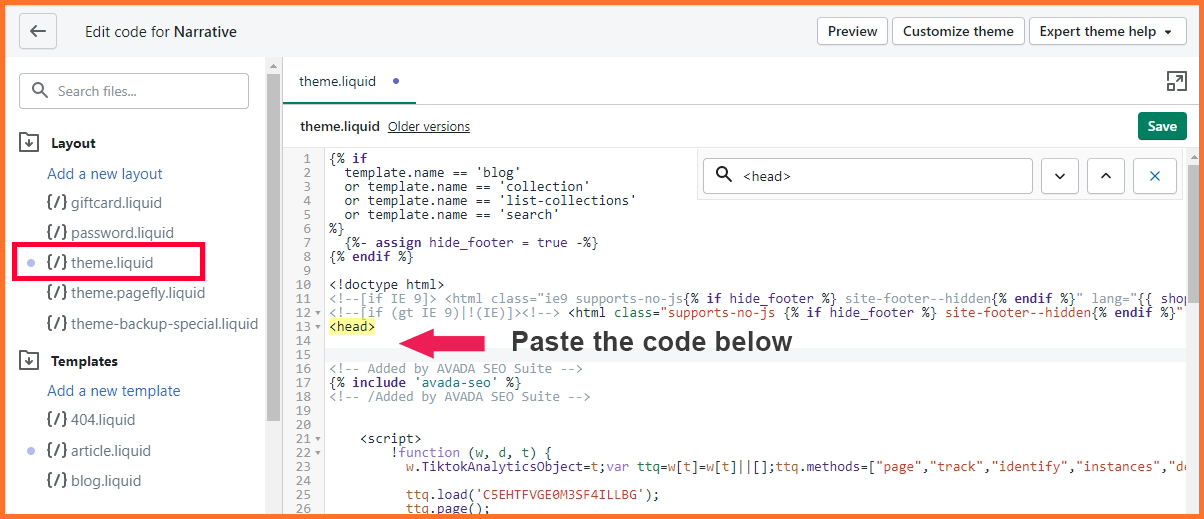This screenshot has width=1204, height=519.
Task: Select the theme.liquid editor tab
Action: pyautogui.click(x=337, y=82)
